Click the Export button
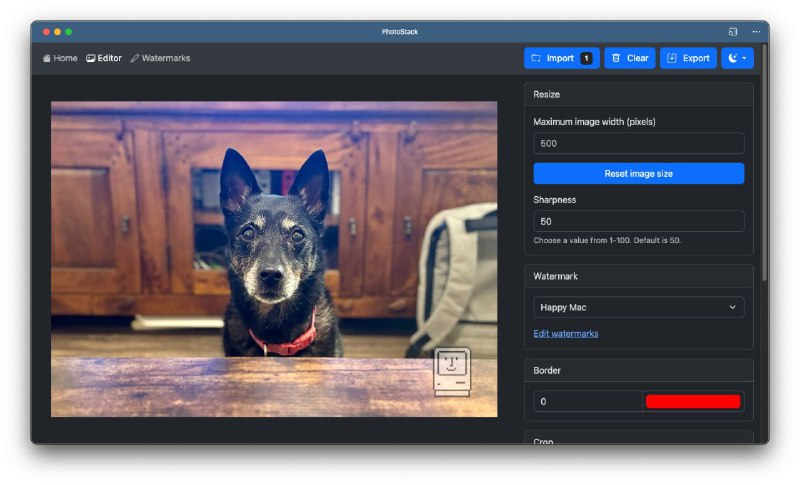This screenshot has height=485, width=800. pyautogui.click(x=688, y=58)
